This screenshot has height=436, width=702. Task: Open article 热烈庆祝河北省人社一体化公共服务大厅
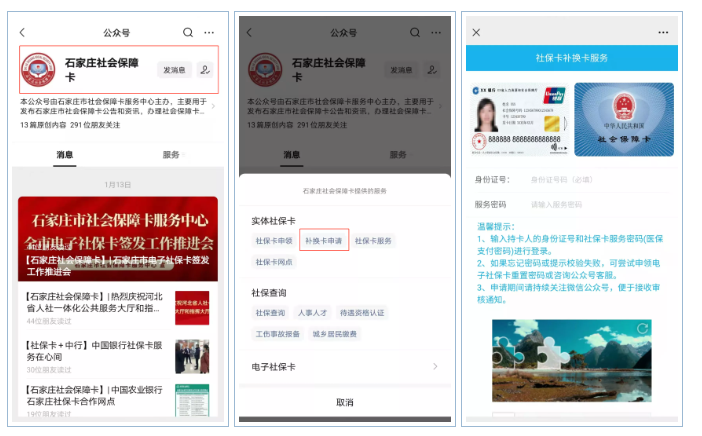[x=95, y=303]
